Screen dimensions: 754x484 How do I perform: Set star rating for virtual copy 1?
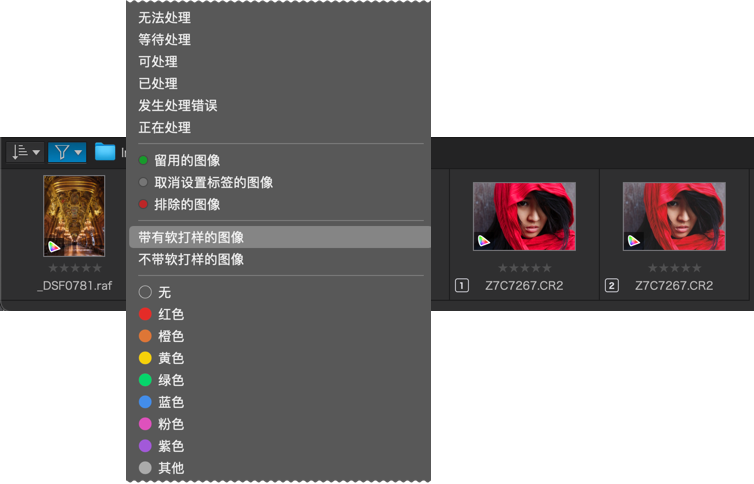[x=525, y=268]
